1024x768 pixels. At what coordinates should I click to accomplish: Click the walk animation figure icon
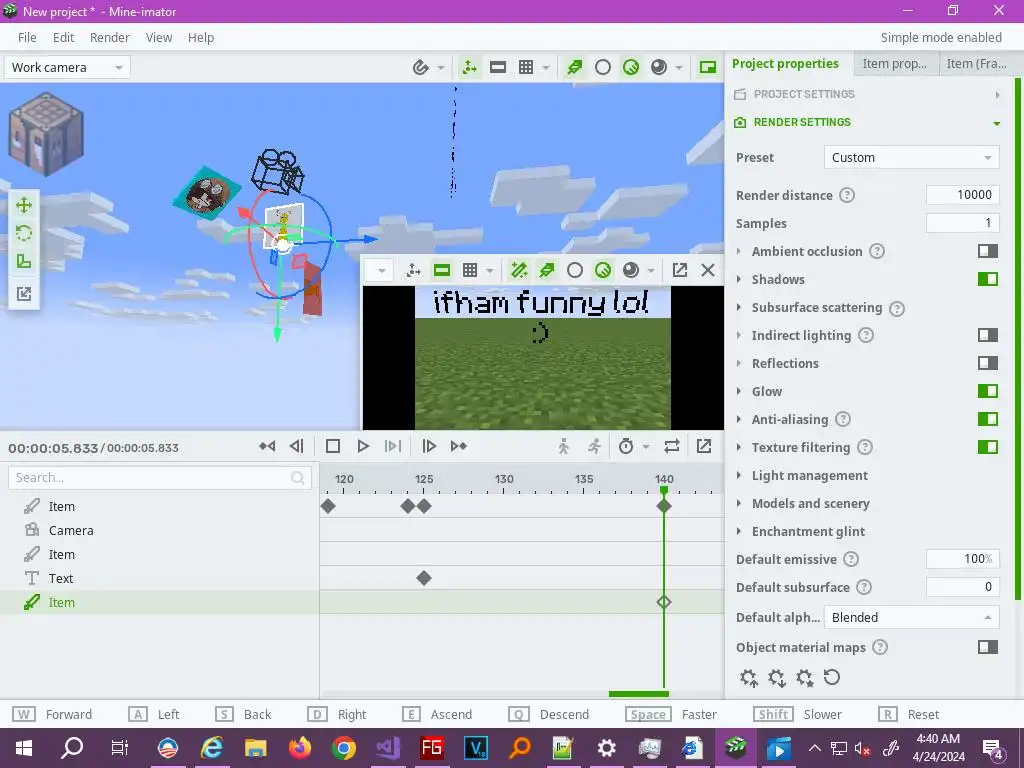[564, 446]
